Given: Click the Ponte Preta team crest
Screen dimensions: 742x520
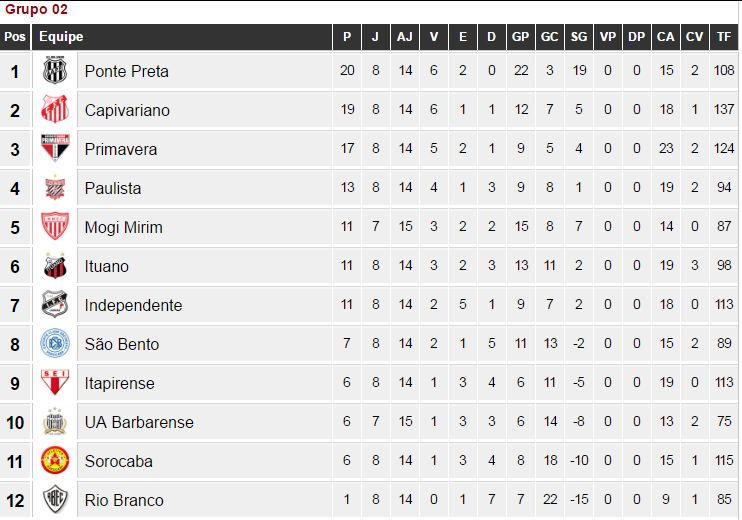Looking at the screenshot, I should coord(55,71).
